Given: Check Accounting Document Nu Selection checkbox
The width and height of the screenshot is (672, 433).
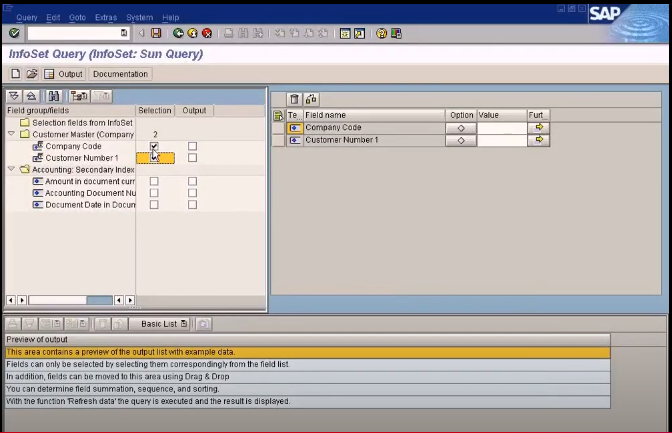Looking at the screenshot, I should 154,193.
